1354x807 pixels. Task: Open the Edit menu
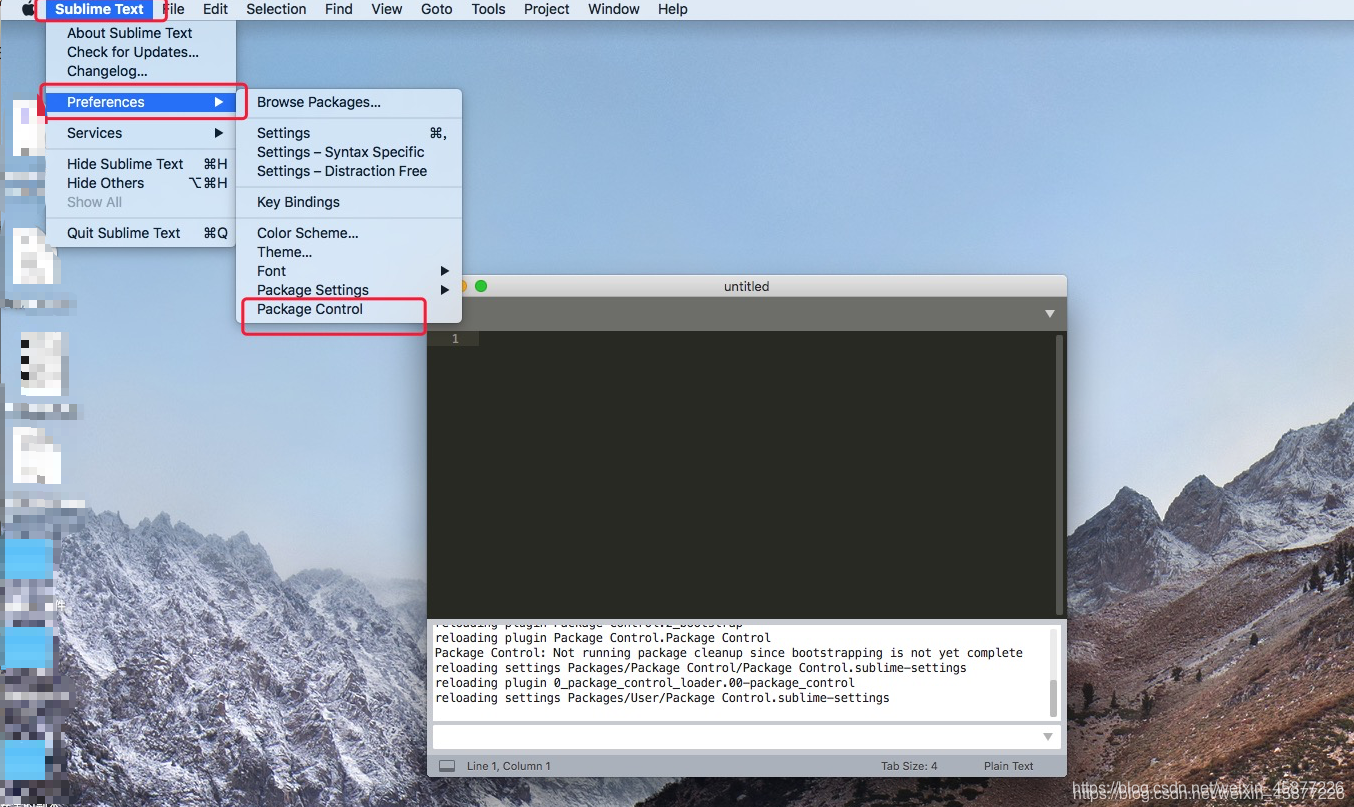click(x=215, y=9)
